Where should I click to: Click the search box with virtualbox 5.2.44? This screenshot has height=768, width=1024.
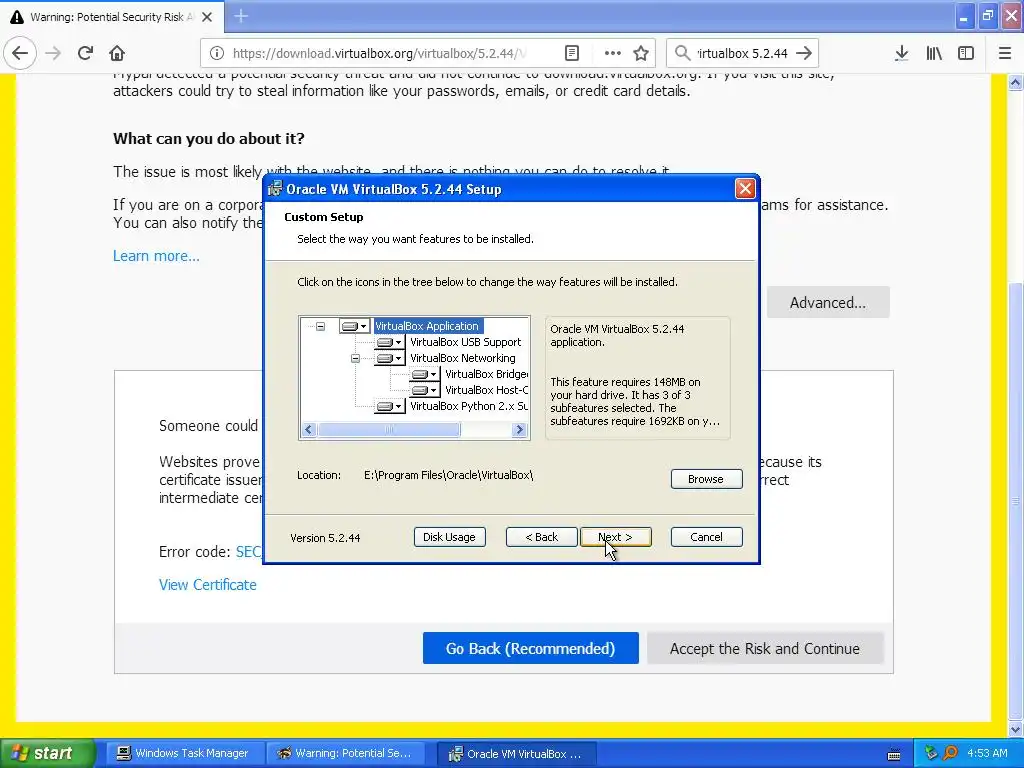[x=742, y=54]
